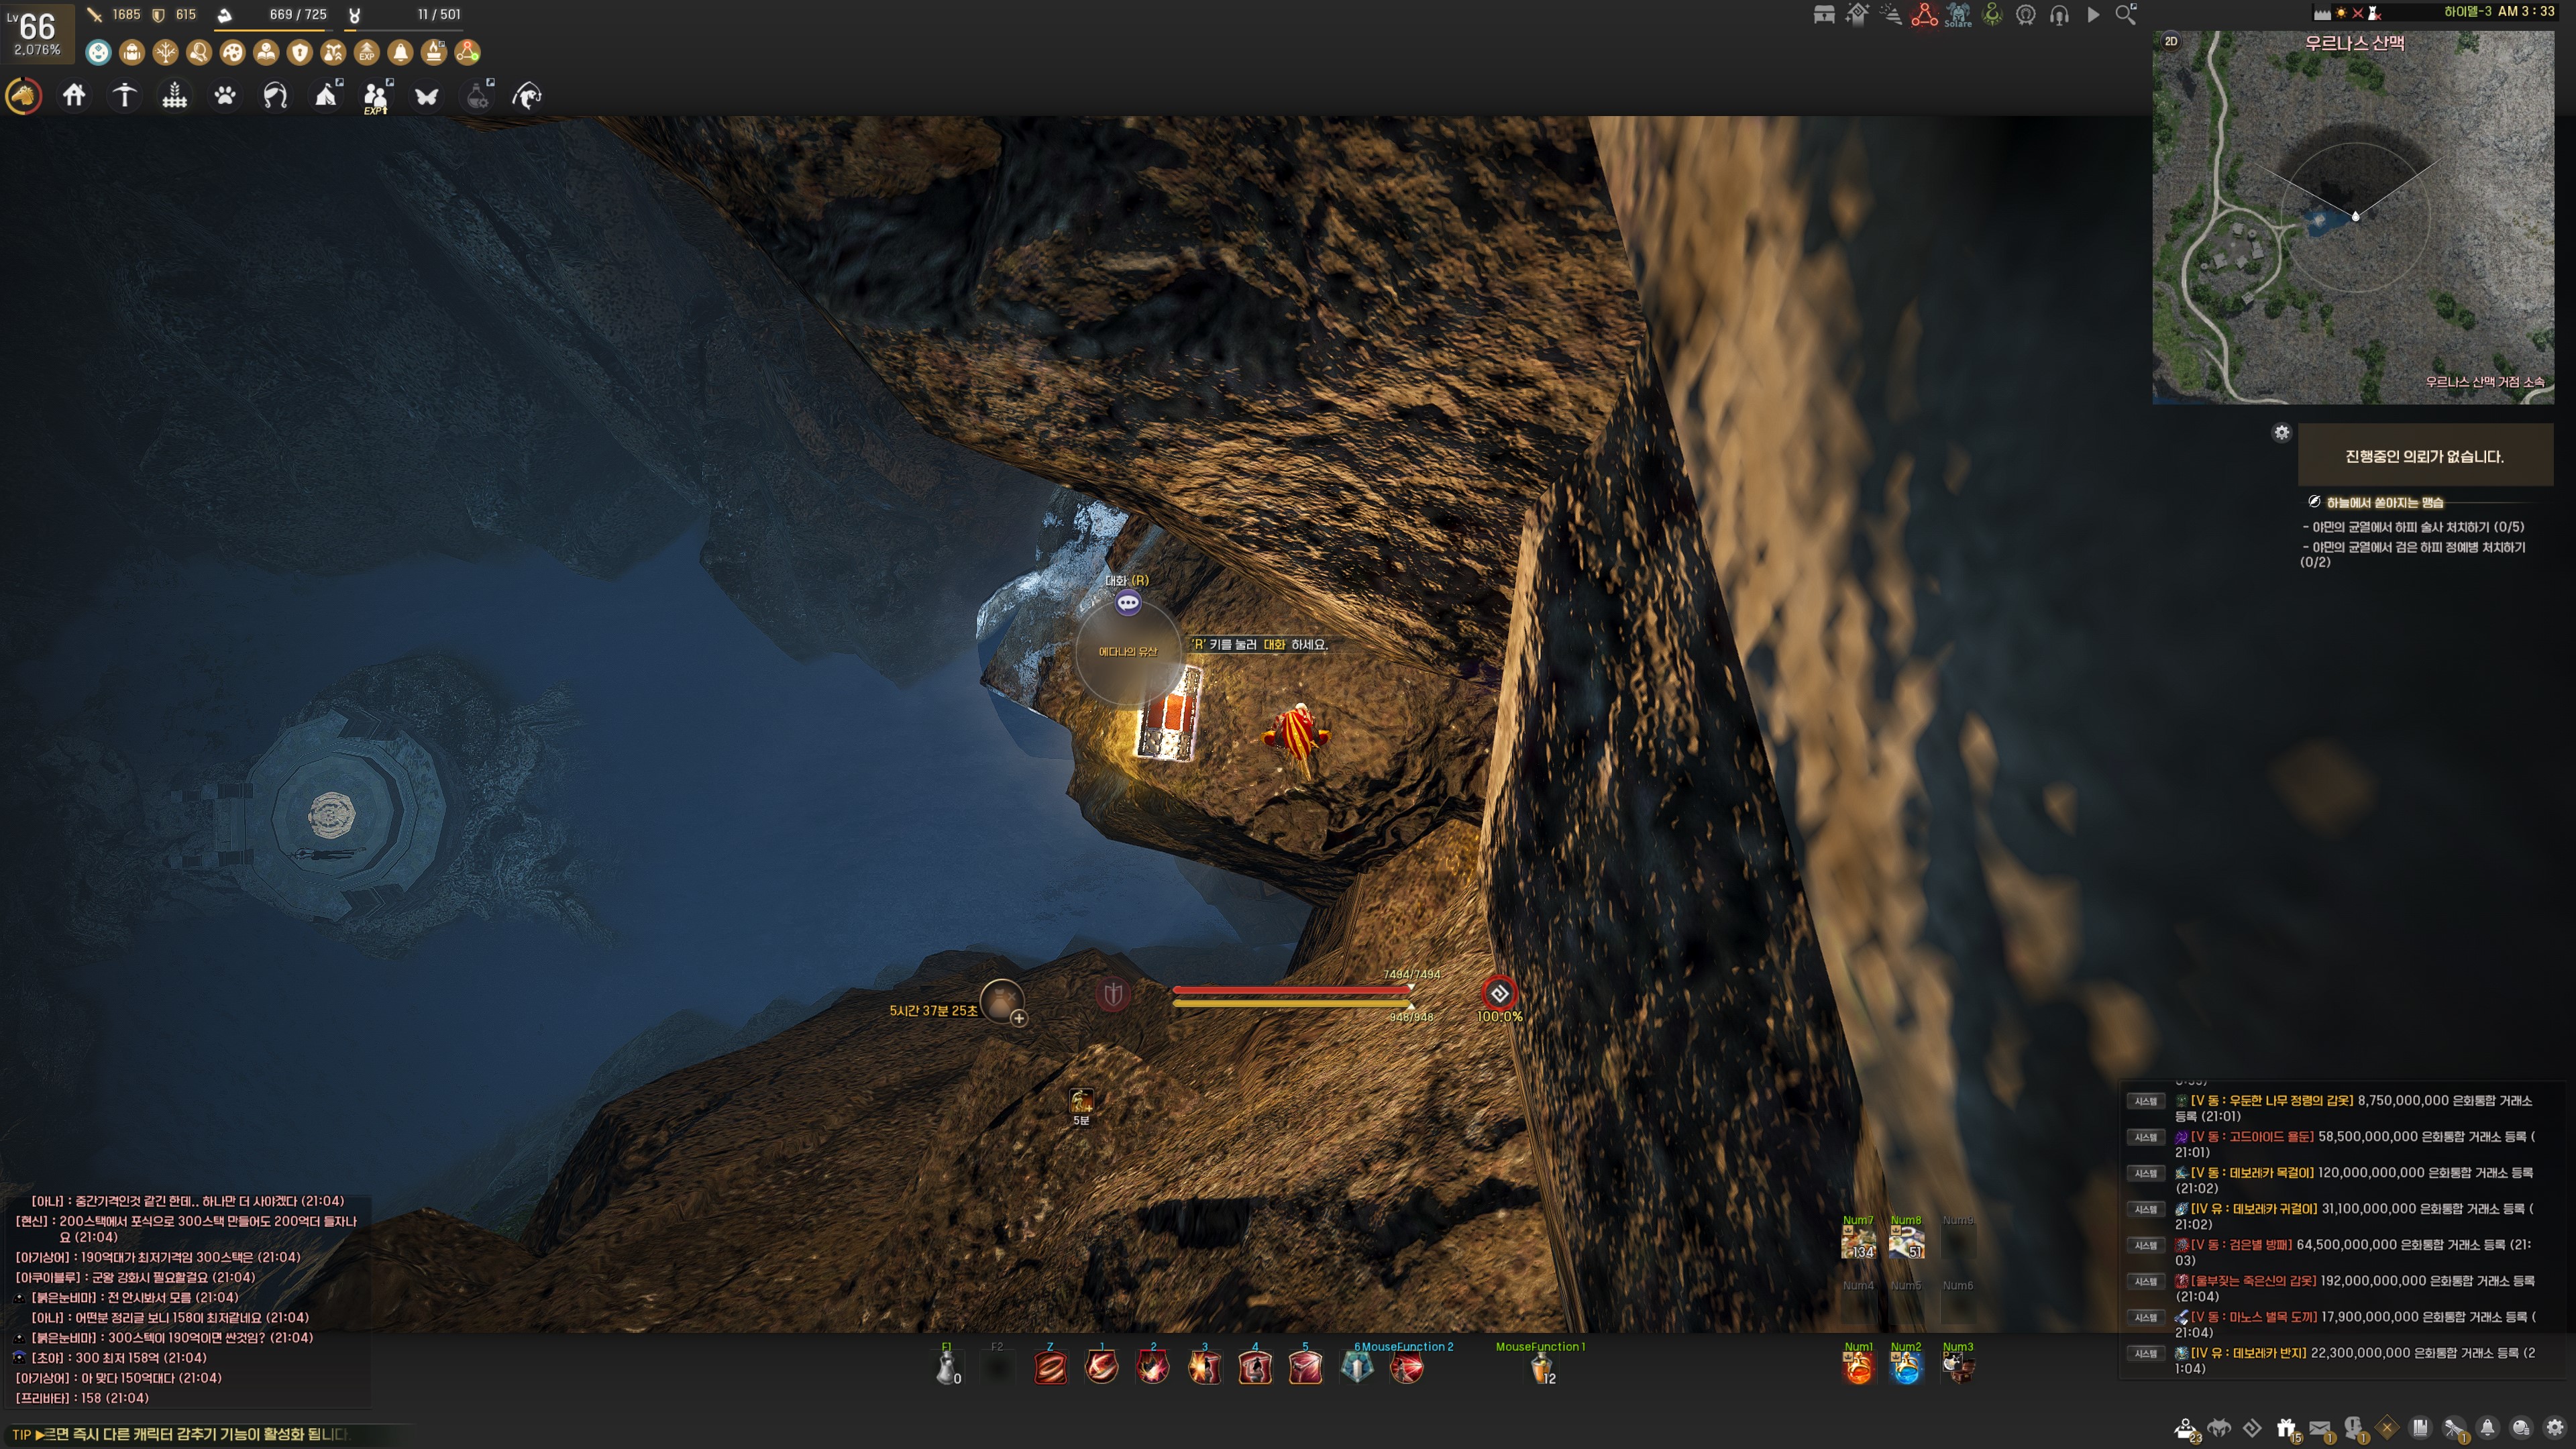This screenshot has height=1449, width=2576.
Task: Click the pickaxe worker icon
Action: coord(124,96)
